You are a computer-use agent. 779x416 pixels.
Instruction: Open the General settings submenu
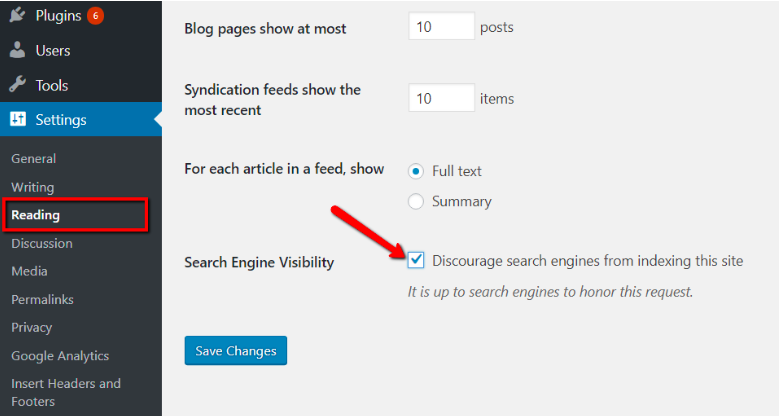[34, 159]
